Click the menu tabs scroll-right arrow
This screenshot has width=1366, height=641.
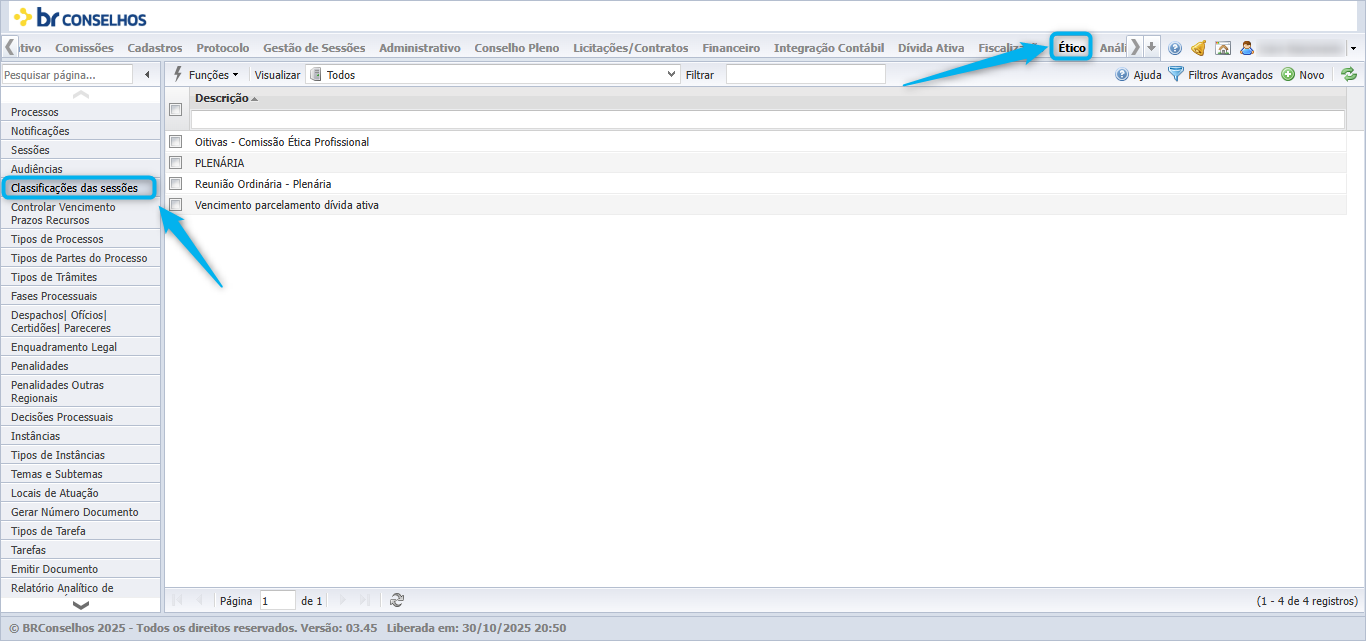tap(1135, 47)
